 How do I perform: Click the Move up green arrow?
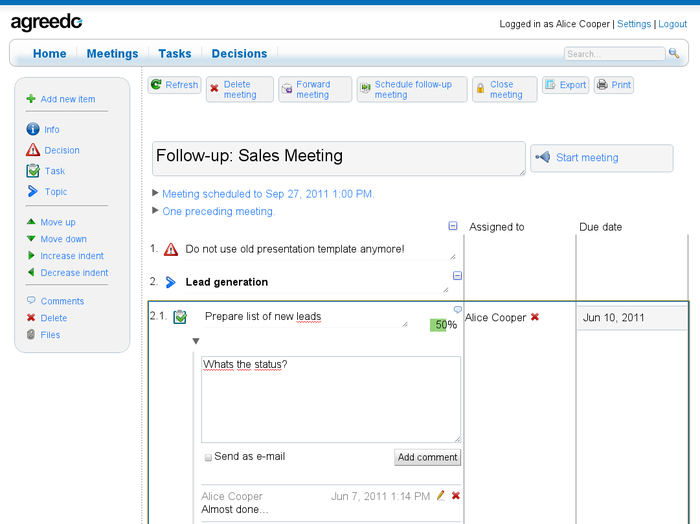32,222
